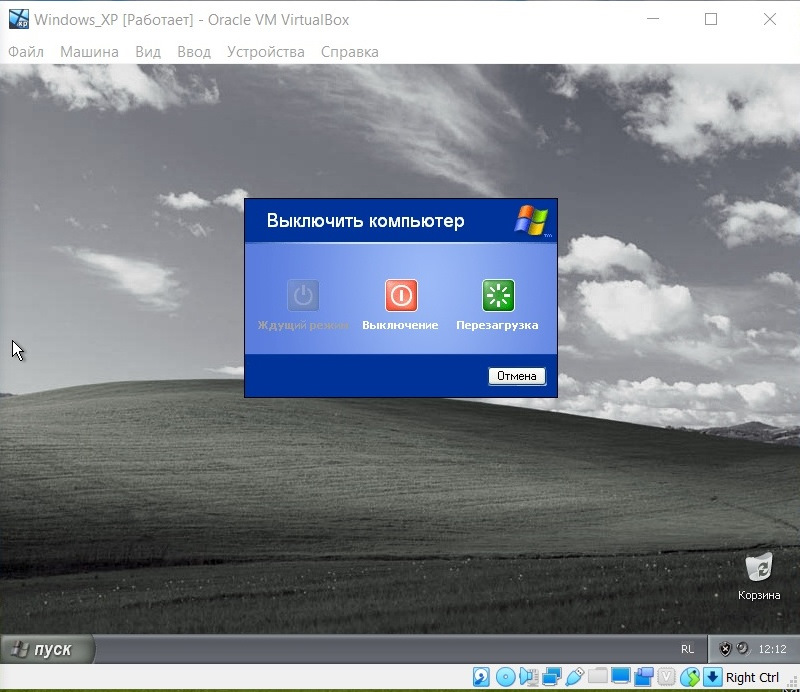Click the network adapters status icon

click(552, 677)
